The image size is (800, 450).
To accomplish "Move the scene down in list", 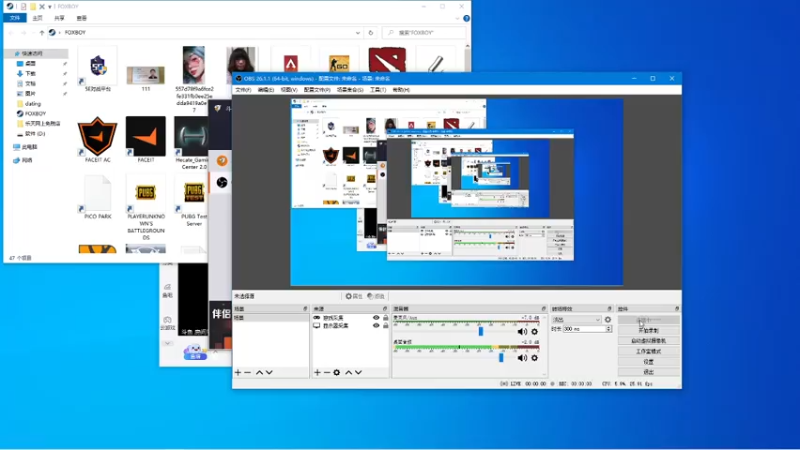I will 269,372.
